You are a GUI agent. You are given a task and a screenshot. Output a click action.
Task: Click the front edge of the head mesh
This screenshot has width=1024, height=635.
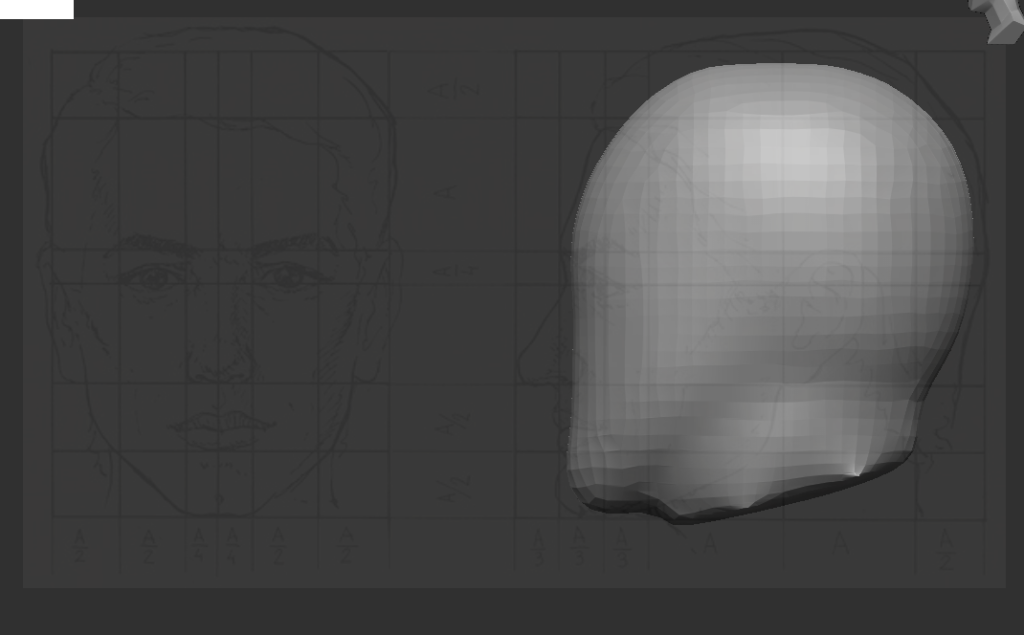[576, 330]
